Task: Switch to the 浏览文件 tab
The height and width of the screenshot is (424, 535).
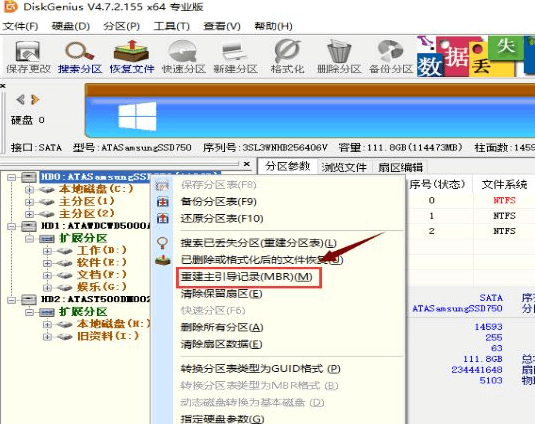Action: pos(344,167)
